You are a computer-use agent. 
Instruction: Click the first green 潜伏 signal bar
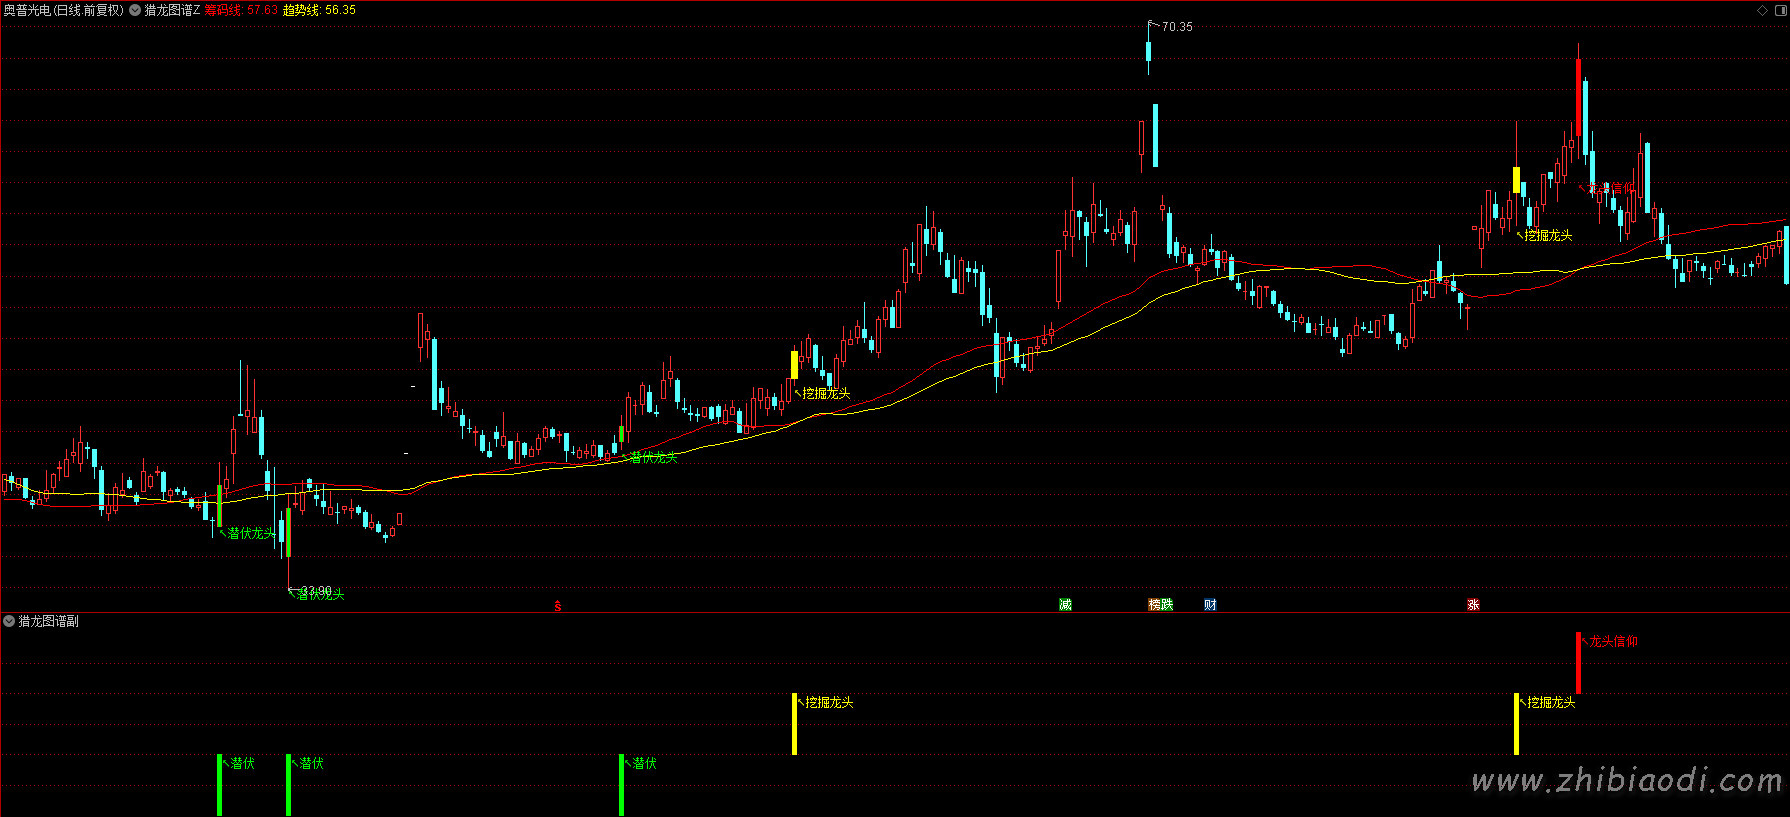219,785
